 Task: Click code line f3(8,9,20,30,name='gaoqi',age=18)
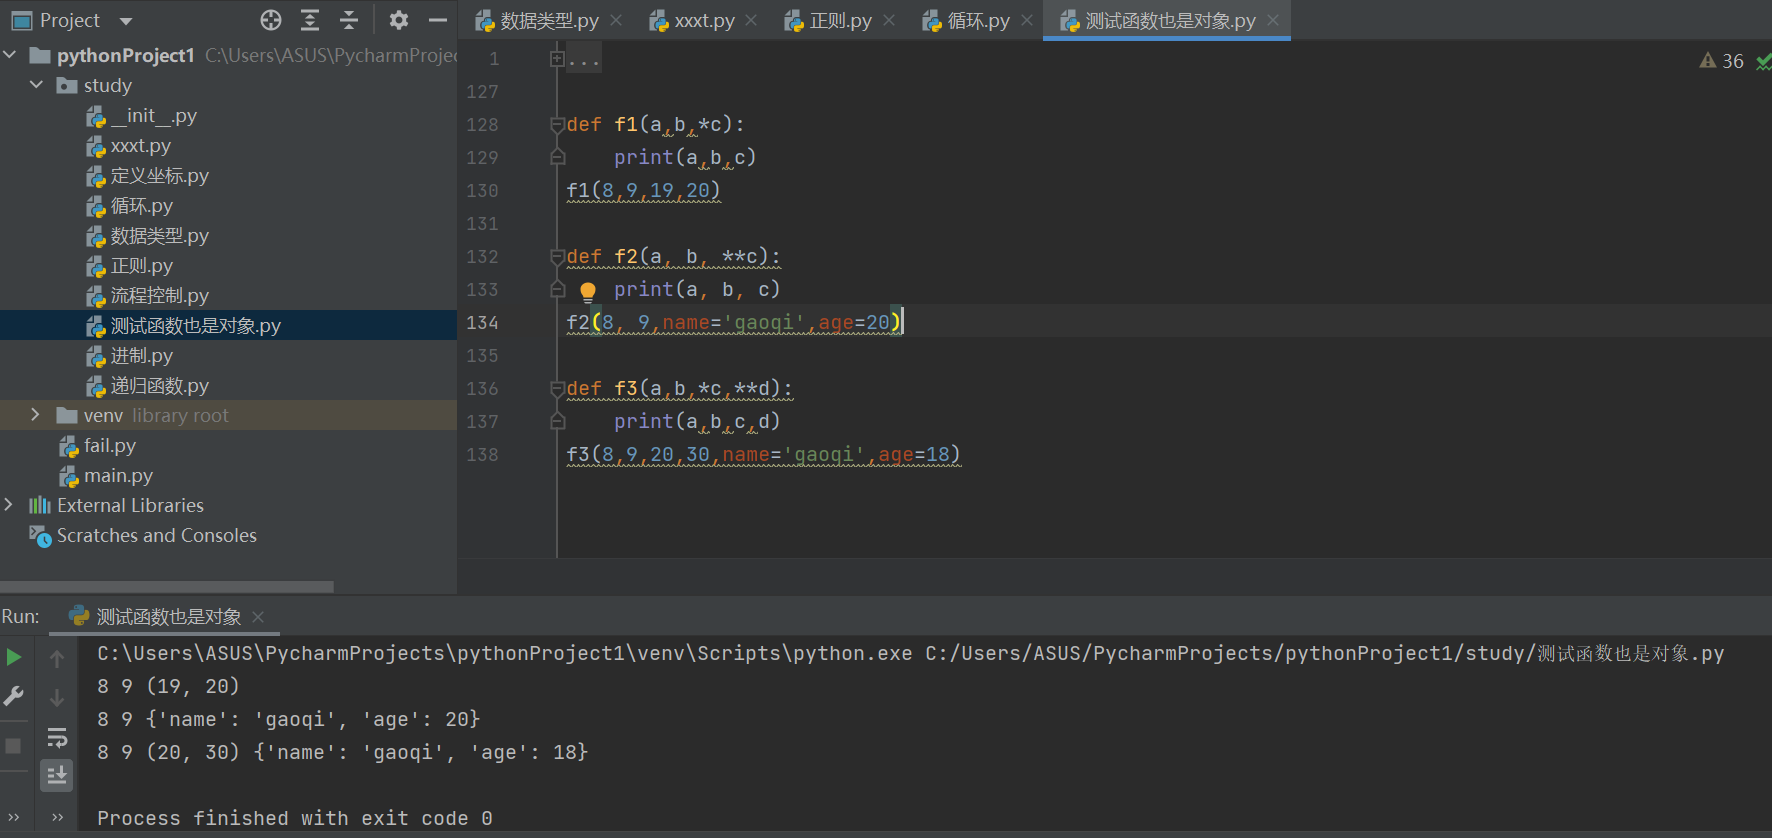pos(763,455)
